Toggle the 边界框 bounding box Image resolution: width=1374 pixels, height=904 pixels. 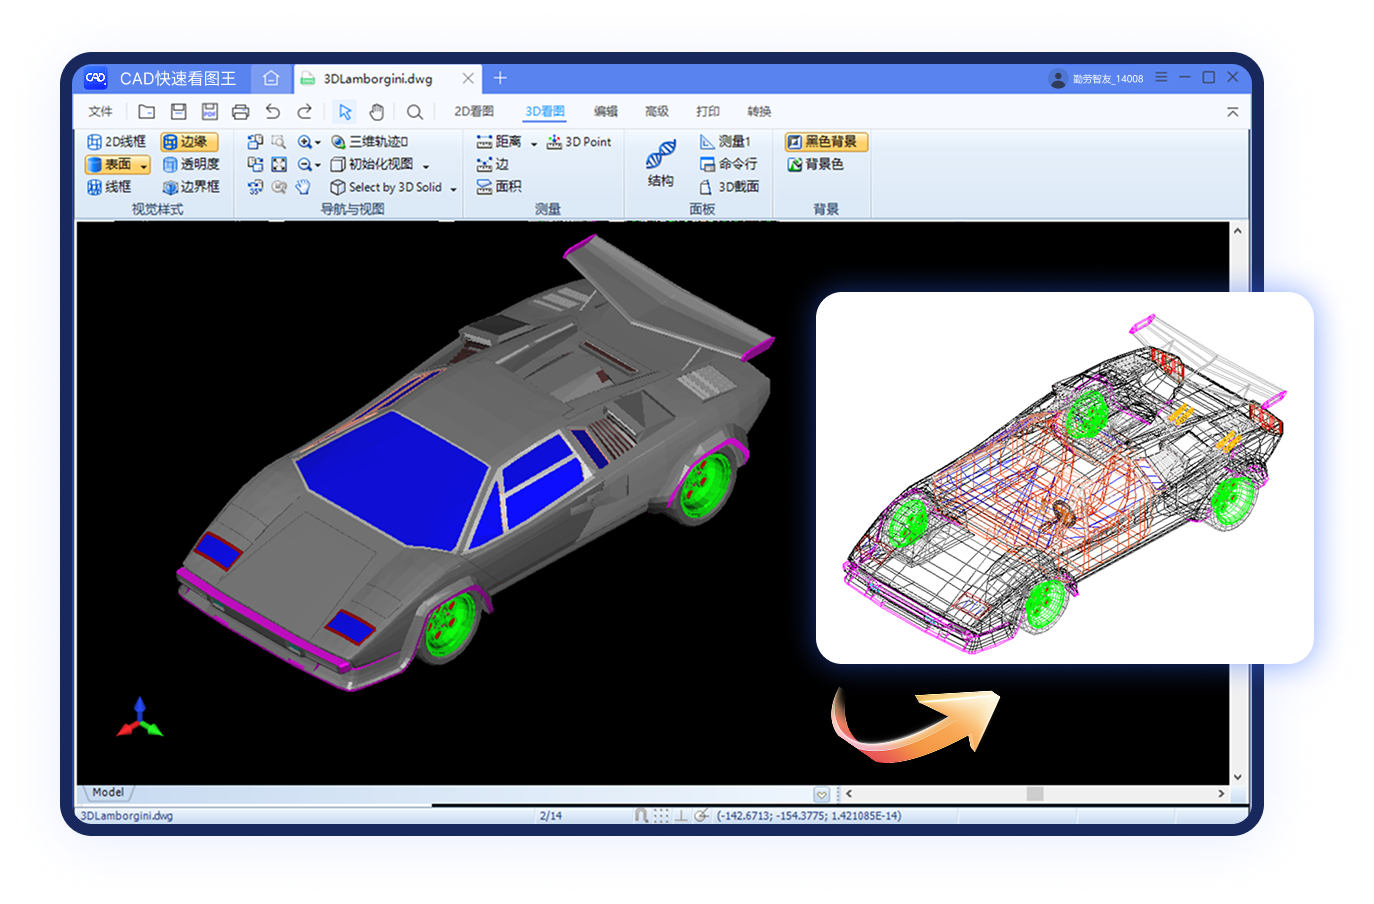coord(191,187)
